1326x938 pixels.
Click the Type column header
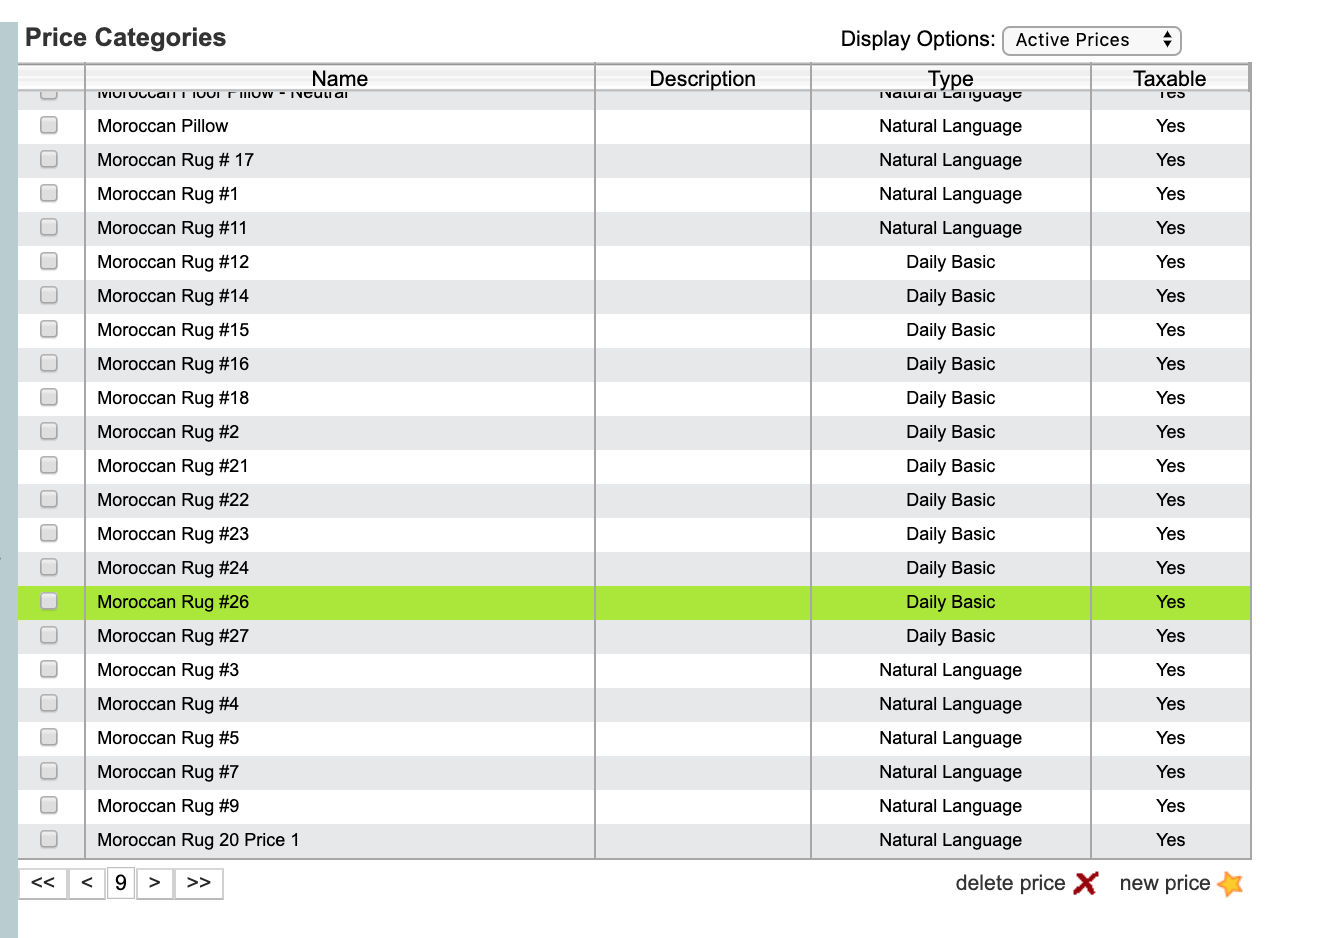(950, 78)
